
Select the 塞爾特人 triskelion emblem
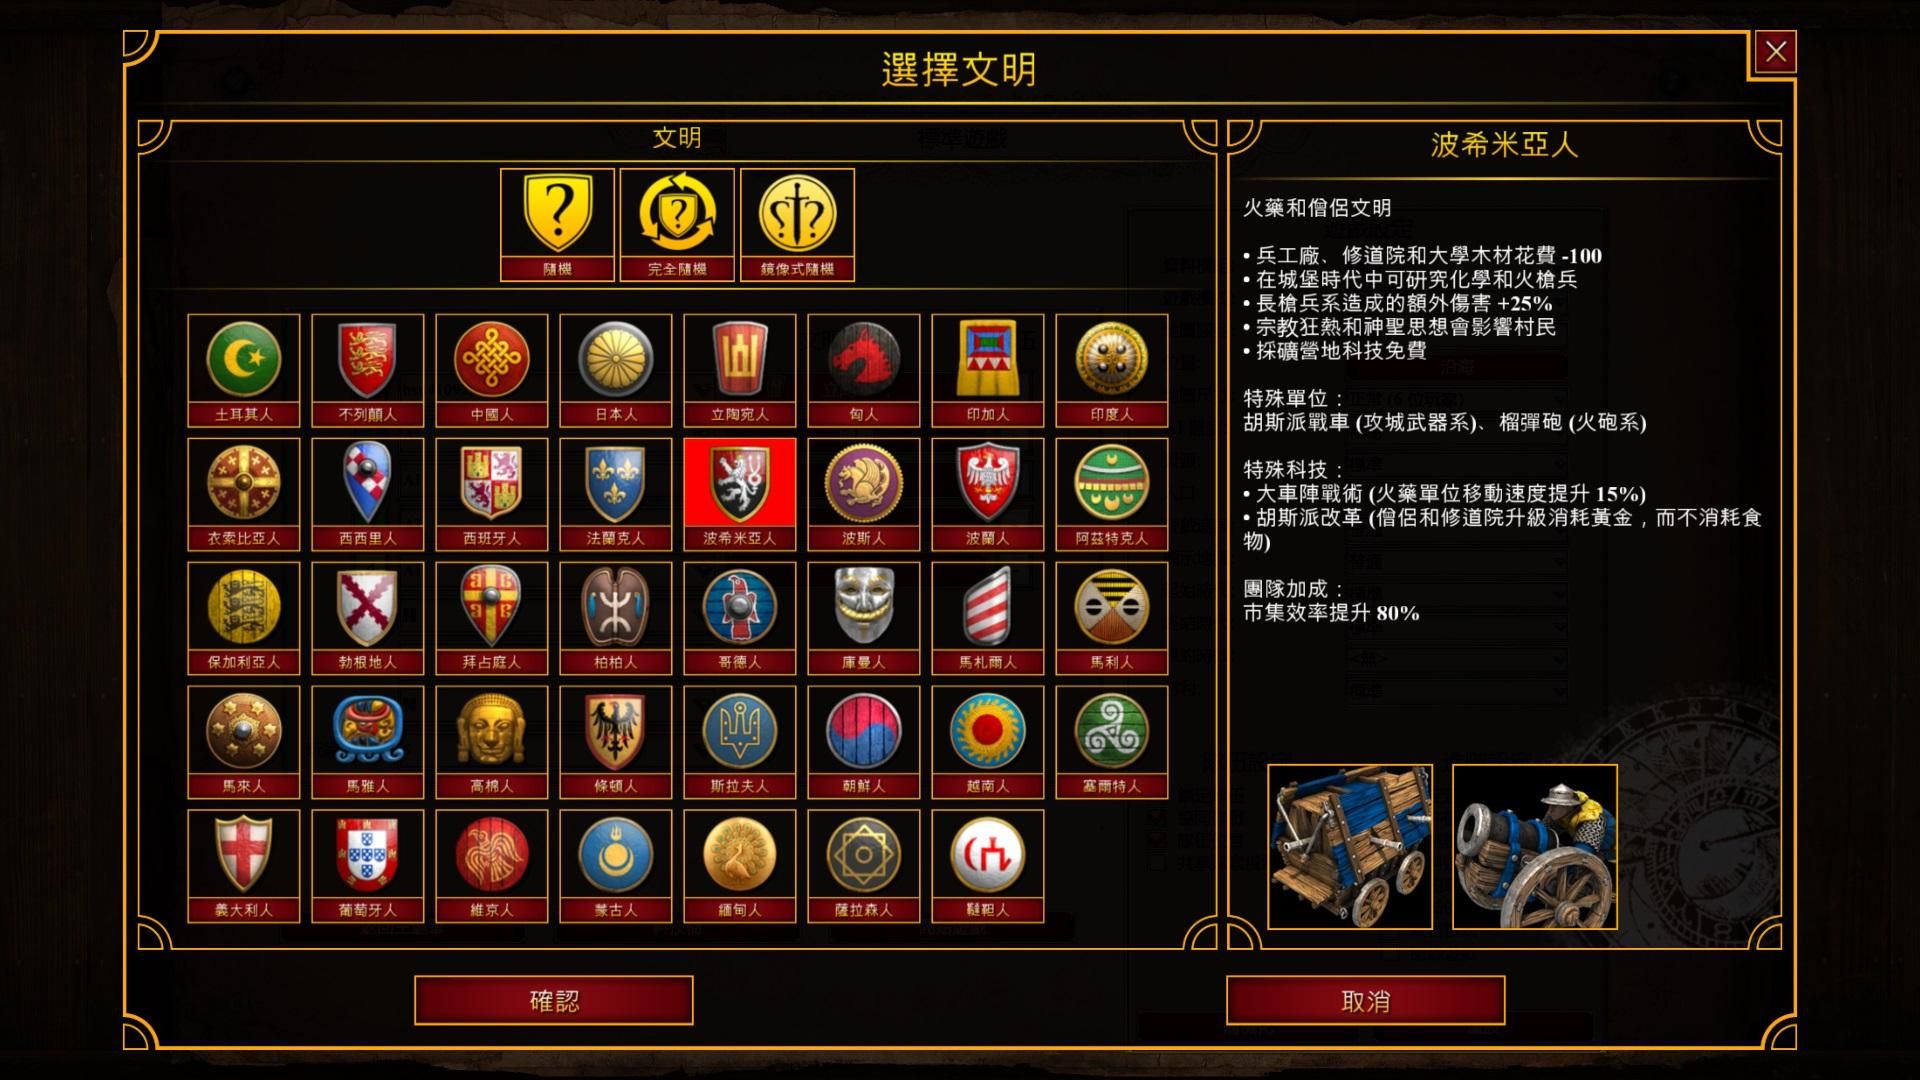[x=1111, y=743]
